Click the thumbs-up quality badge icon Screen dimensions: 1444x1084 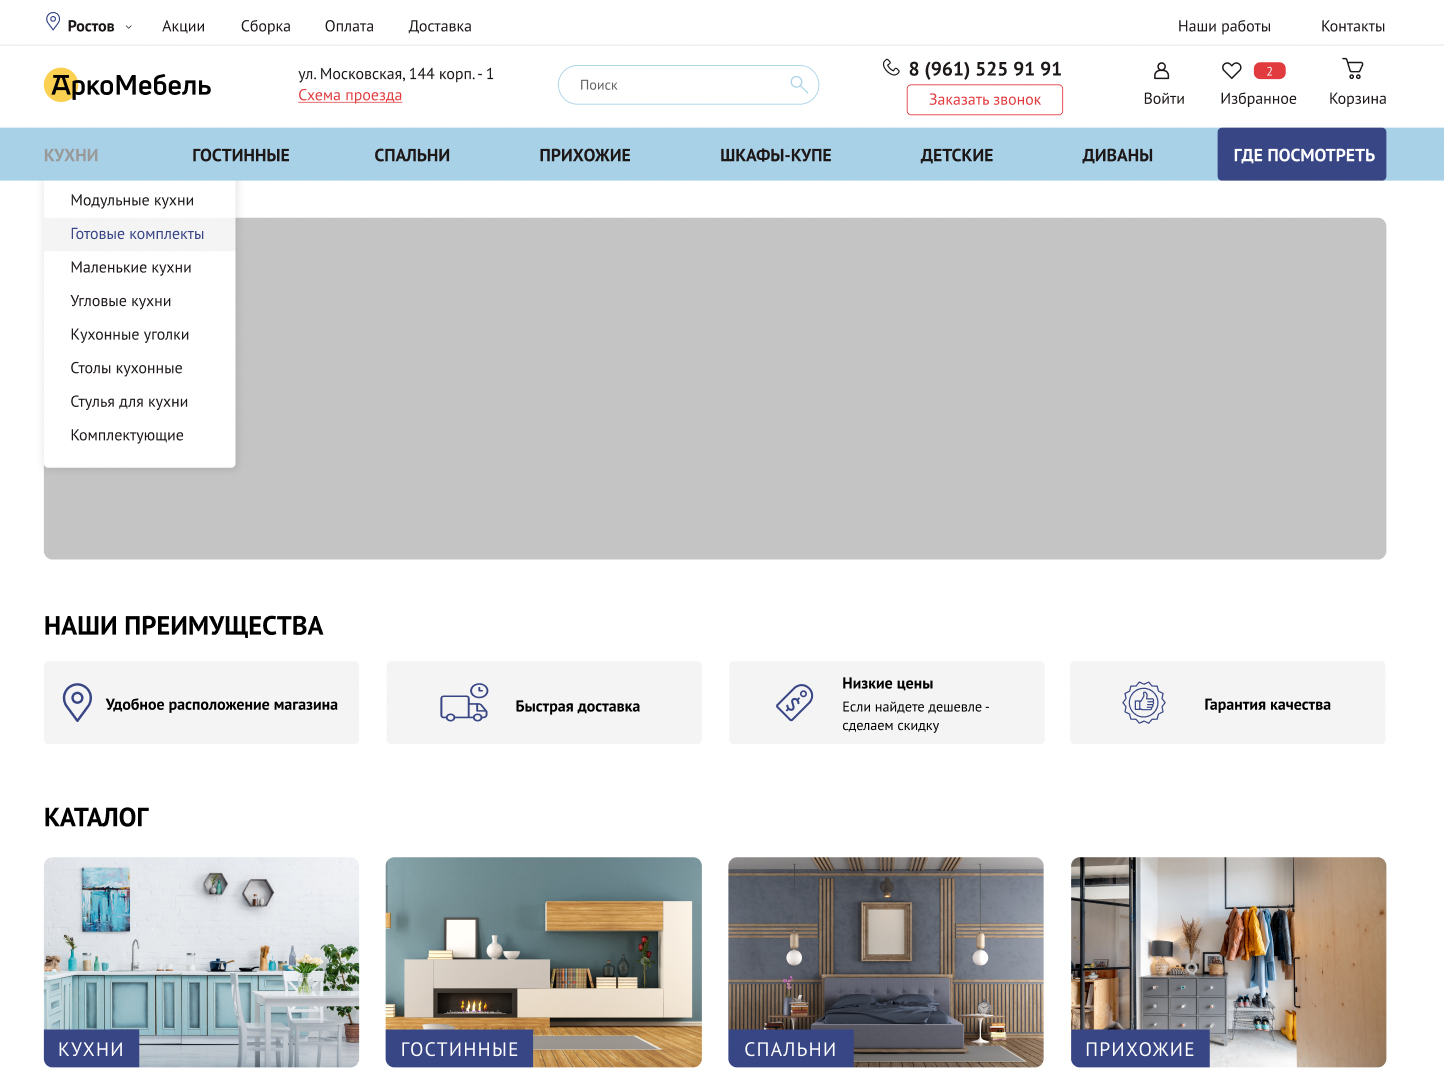tap(1144, 702)
